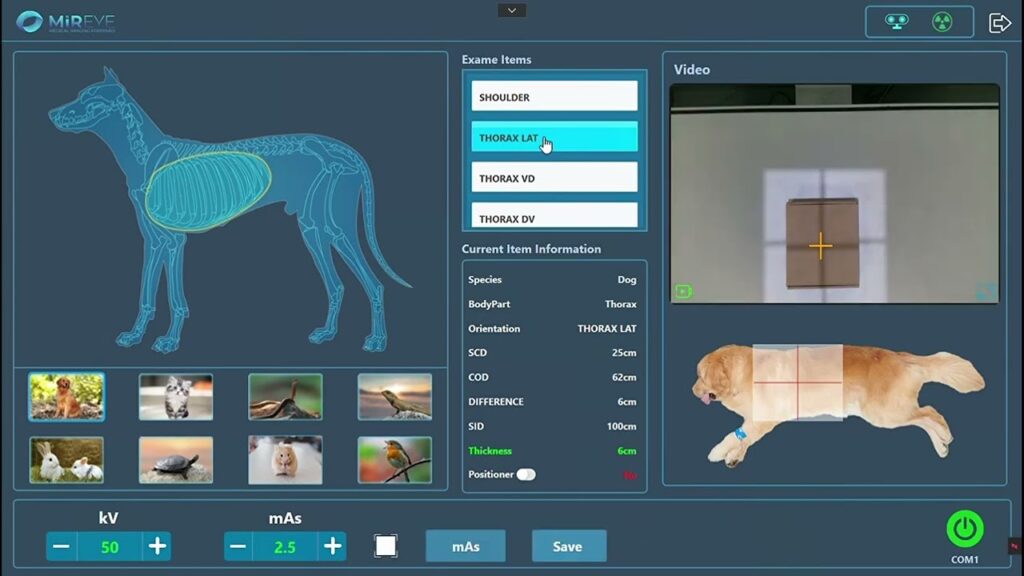Click the MiREYE logo

(65, 20)
